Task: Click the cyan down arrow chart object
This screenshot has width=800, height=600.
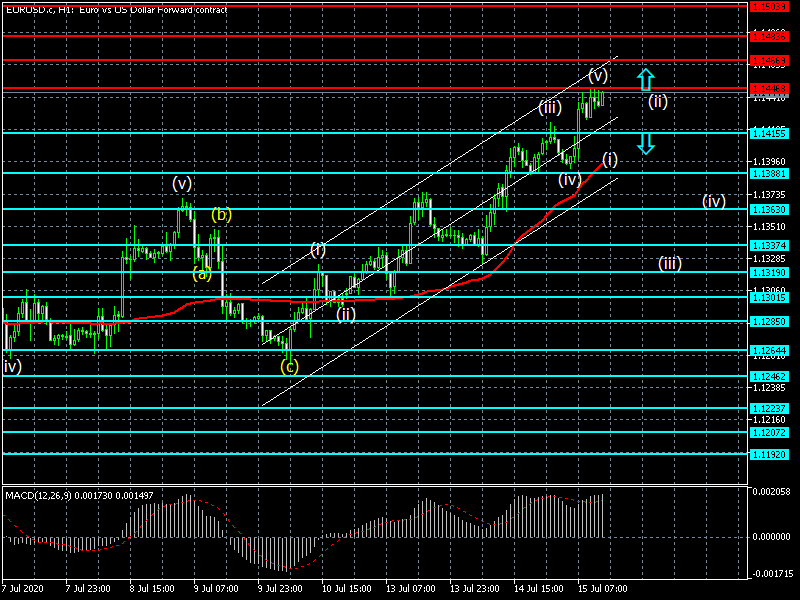Action: (645, 144)
